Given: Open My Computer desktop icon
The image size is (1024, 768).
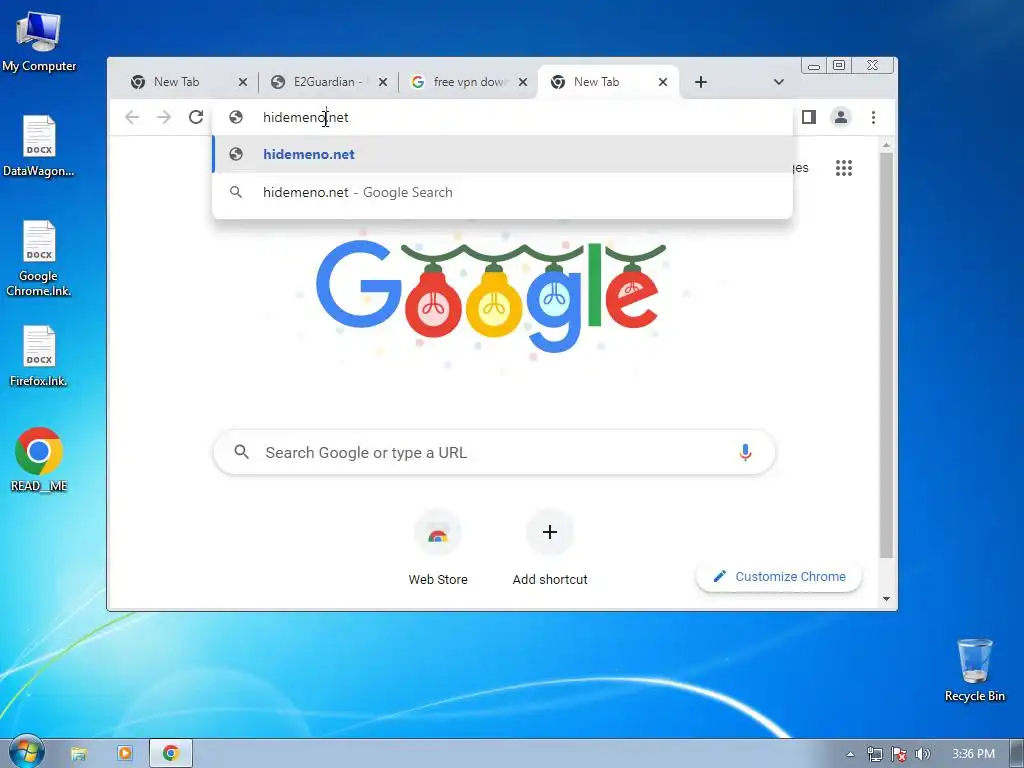Looking at the screenshot, I should 39,40.
